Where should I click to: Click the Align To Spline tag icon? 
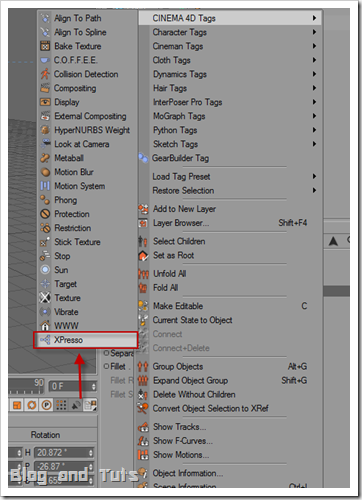(45, 32)
